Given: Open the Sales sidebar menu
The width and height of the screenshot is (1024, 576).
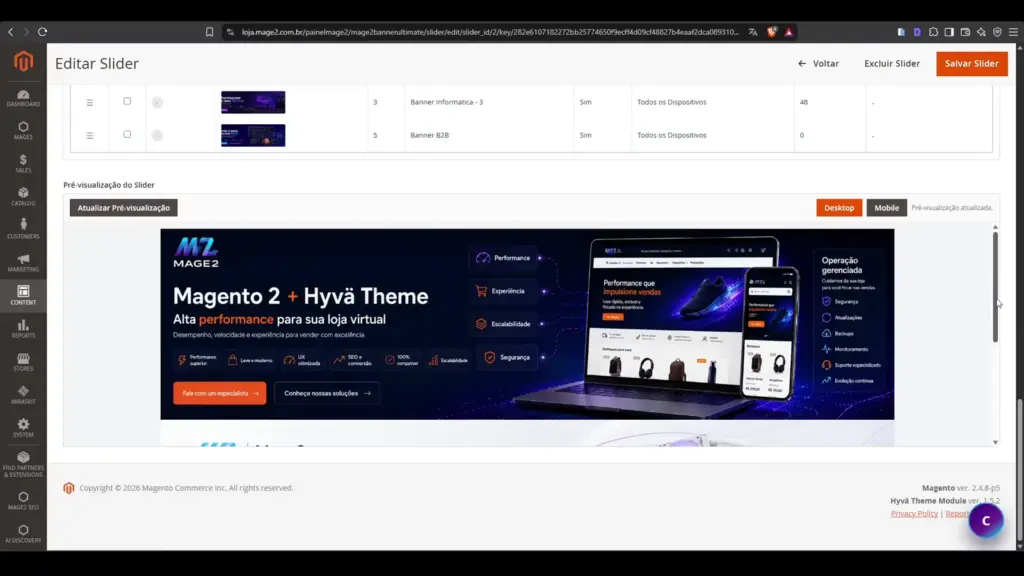Looking at the screenshot, I should tap(23, 164).
